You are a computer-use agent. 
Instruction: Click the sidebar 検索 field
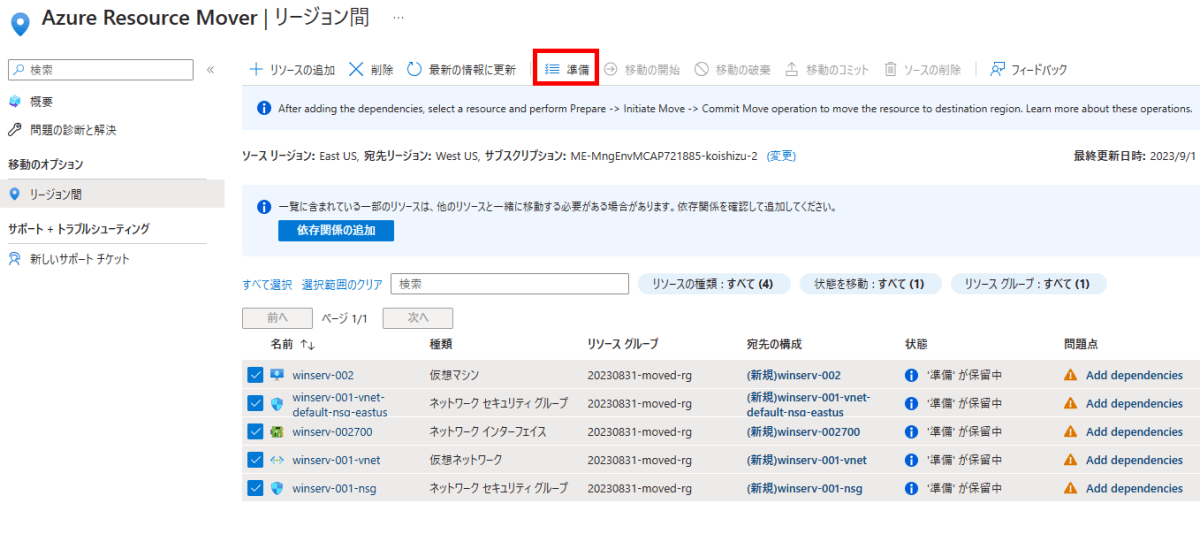[x=100, y=70]
